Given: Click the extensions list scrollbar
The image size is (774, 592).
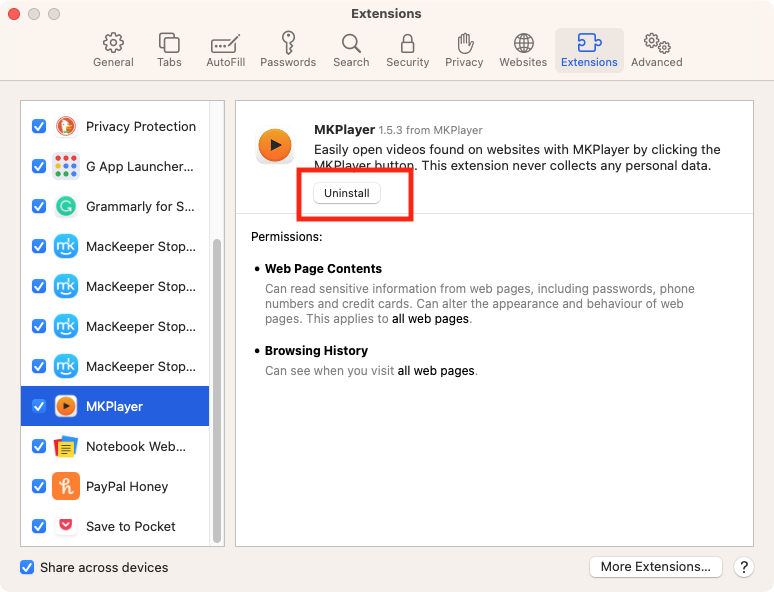Looking at the screenshot, I should tap(216, 391).
